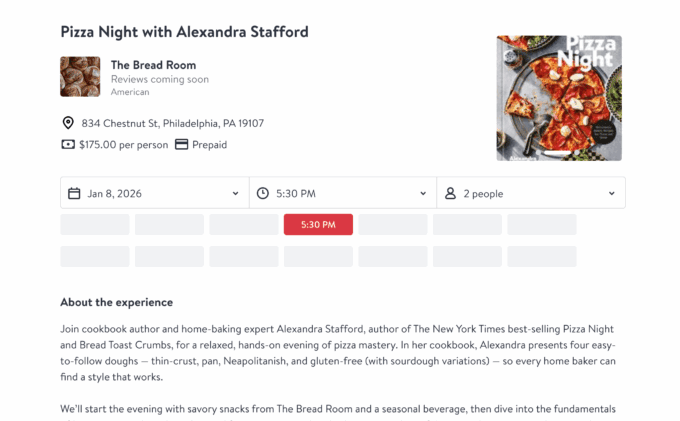The height and width of the screenshot is (421, 680).
Task: Click the price money icon
Action: pyautogui.click(x=68, y=144)
